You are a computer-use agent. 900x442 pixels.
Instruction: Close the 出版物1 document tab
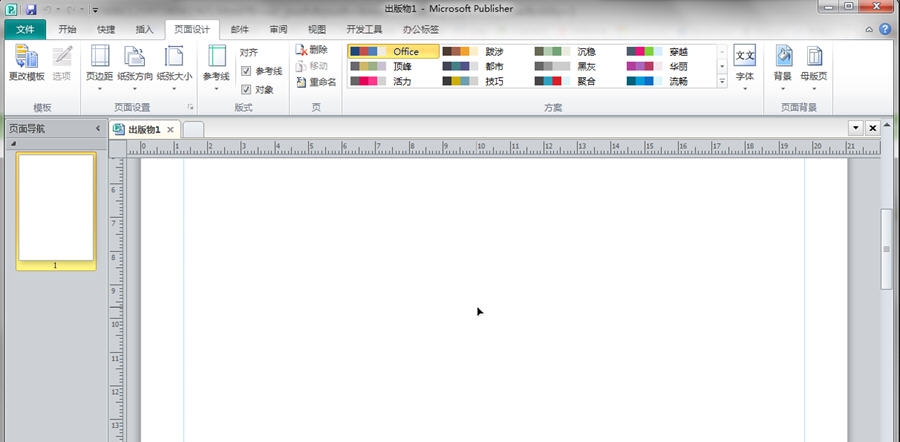click(x=170, y=130)
